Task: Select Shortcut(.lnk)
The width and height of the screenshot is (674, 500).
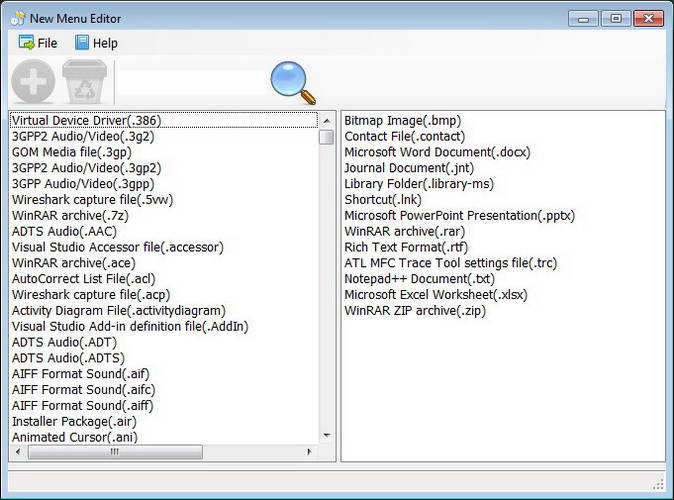Action: (503, 200)
